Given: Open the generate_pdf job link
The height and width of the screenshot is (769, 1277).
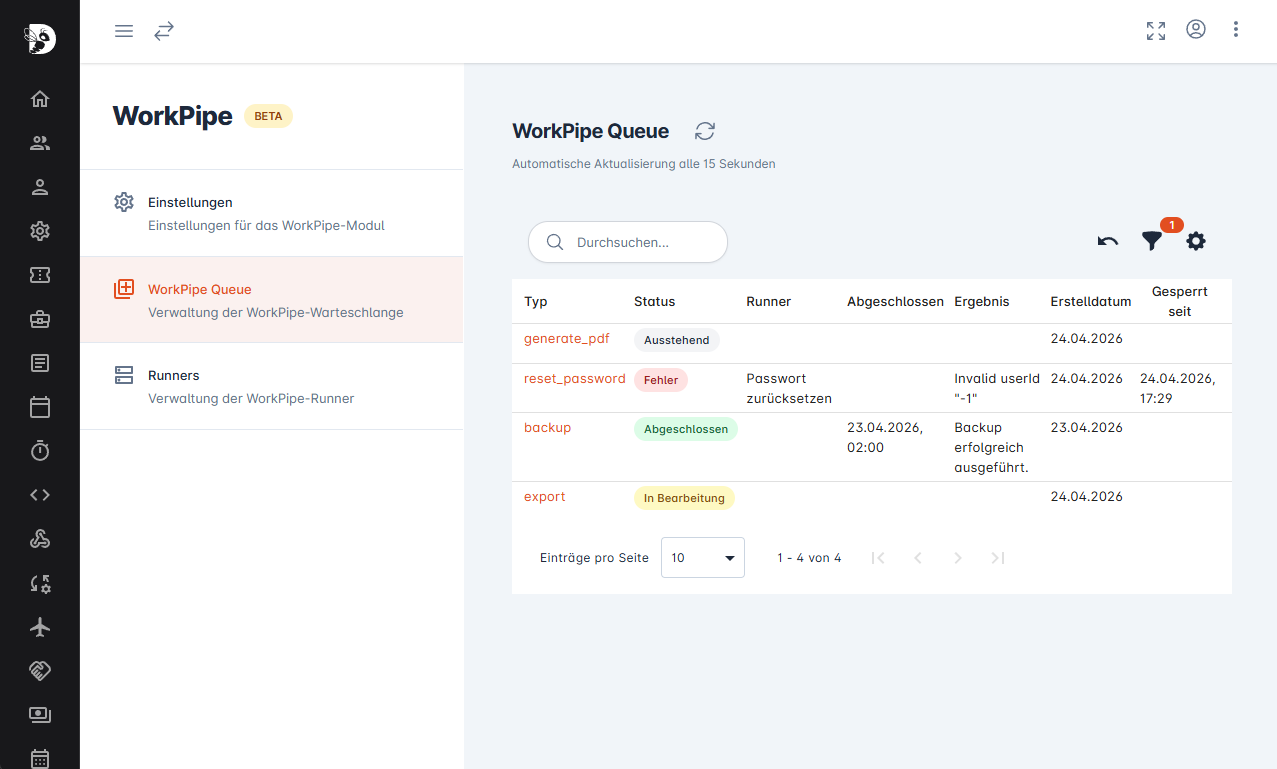Looking at the screenshot, I should [566, 339].
